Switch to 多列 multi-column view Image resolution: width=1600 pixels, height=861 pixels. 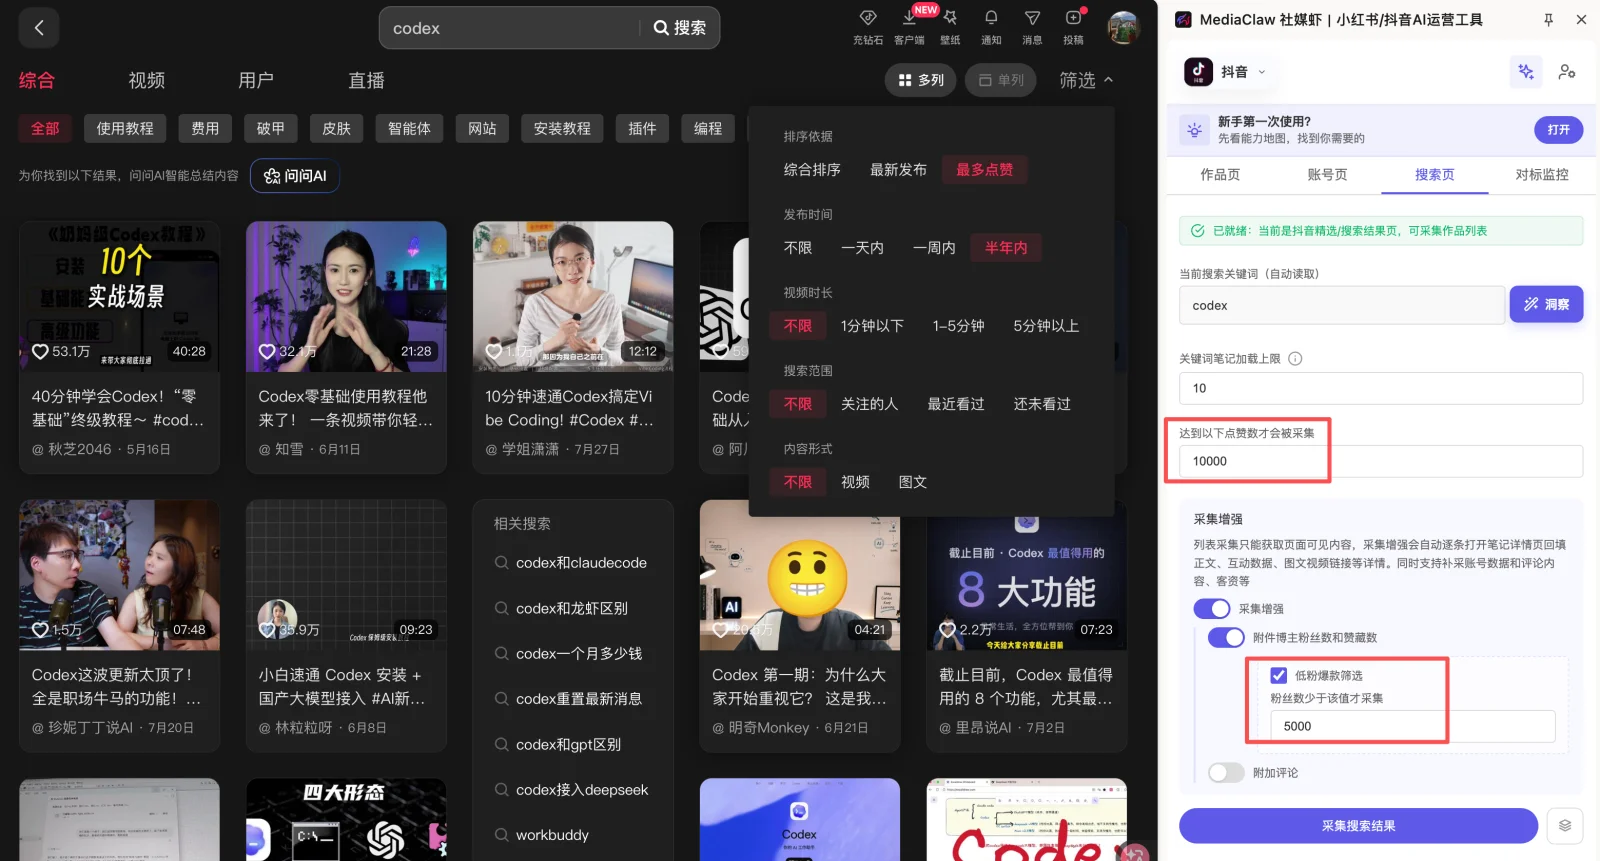[921, 80]
